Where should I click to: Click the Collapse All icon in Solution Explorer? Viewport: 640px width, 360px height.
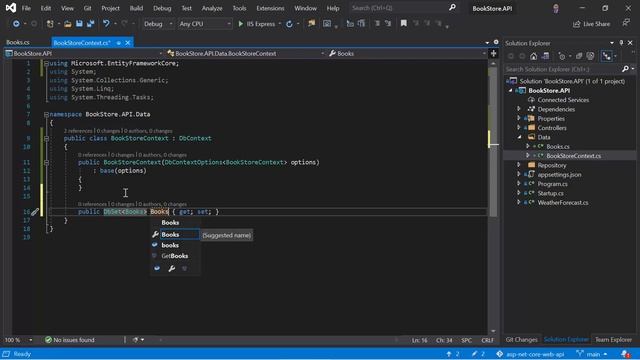pos(579,56)
